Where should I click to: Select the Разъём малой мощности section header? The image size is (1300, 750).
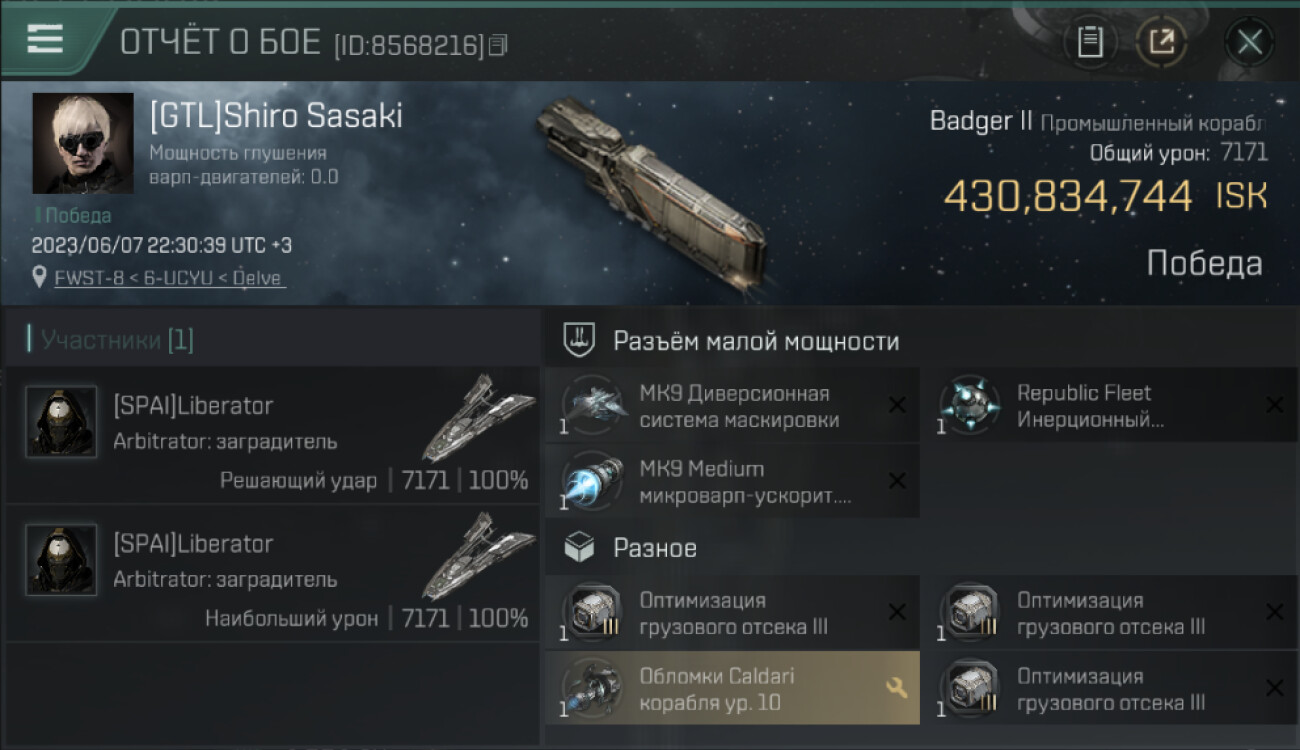tap(756, 341)
